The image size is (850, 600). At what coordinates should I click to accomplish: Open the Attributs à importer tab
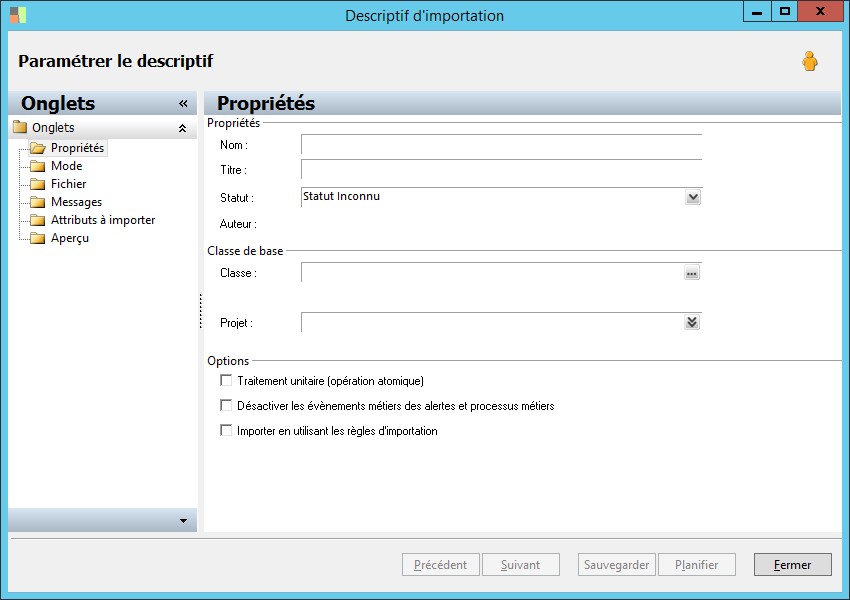(x=103, y=220)
